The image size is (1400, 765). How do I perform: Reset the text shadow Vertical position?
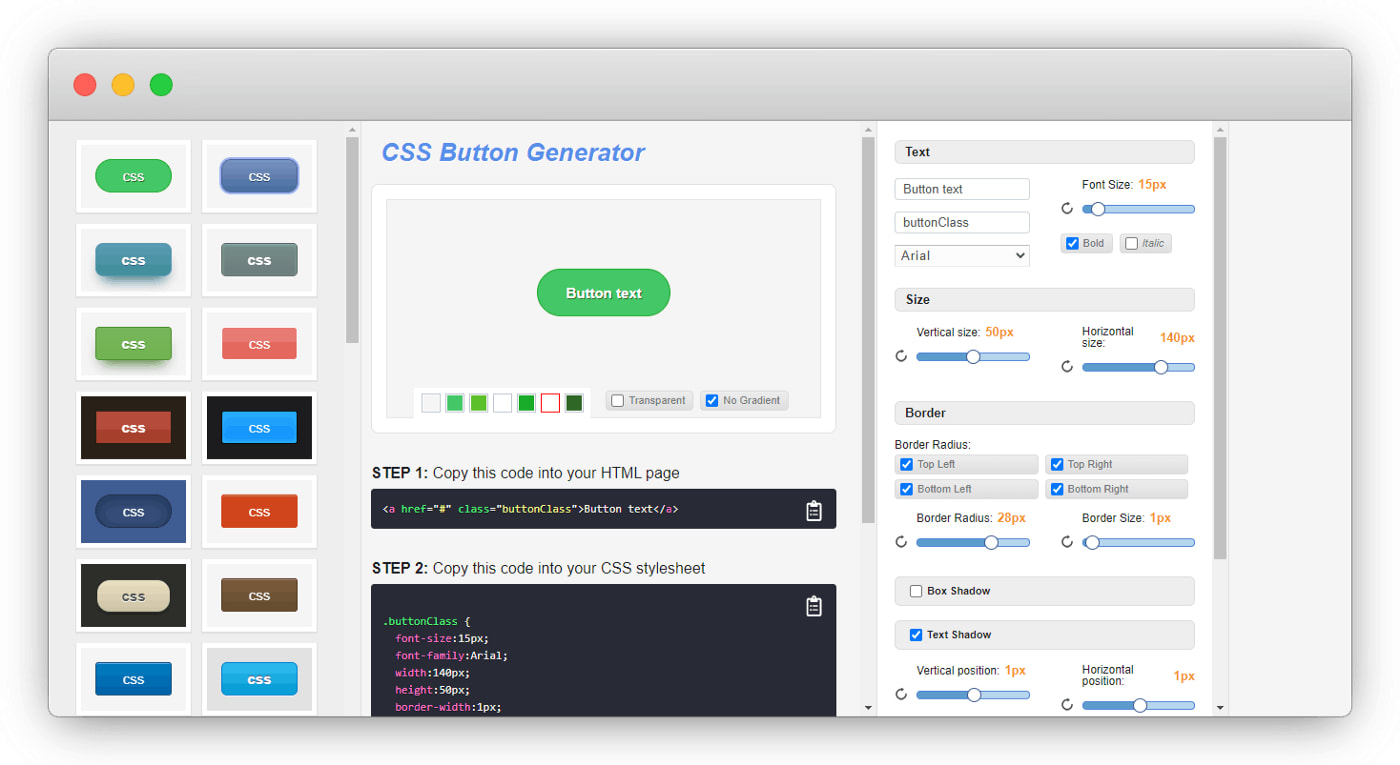coord(901,694)
